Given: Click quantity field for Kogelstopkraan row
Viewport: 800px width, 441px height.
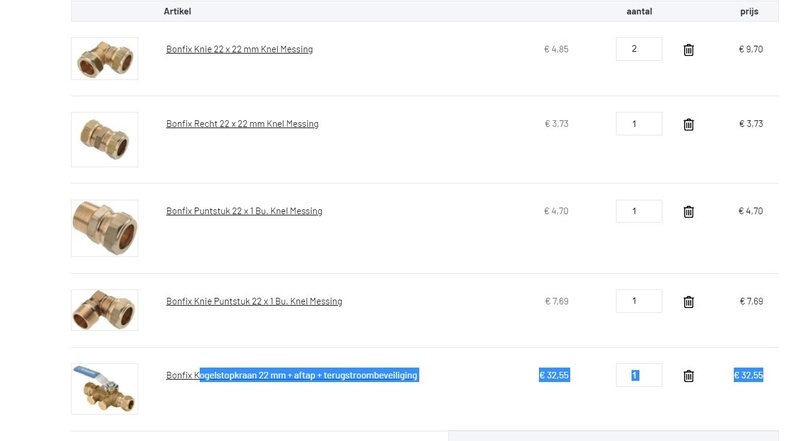Looking at the screenshot, I should click(638, 375).
